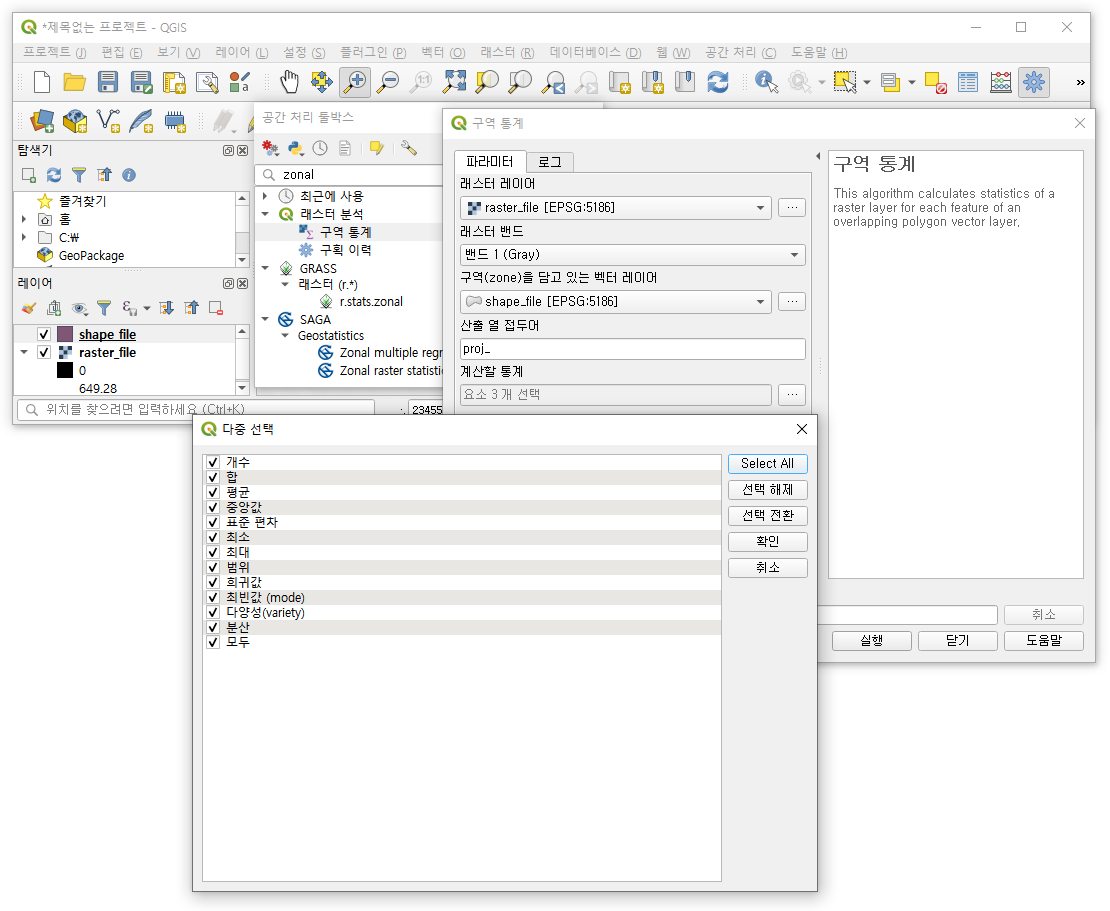This screenshot has width=1110, height=911.
Task: Click the proj_ column prefix field
Action: (633, 349)
